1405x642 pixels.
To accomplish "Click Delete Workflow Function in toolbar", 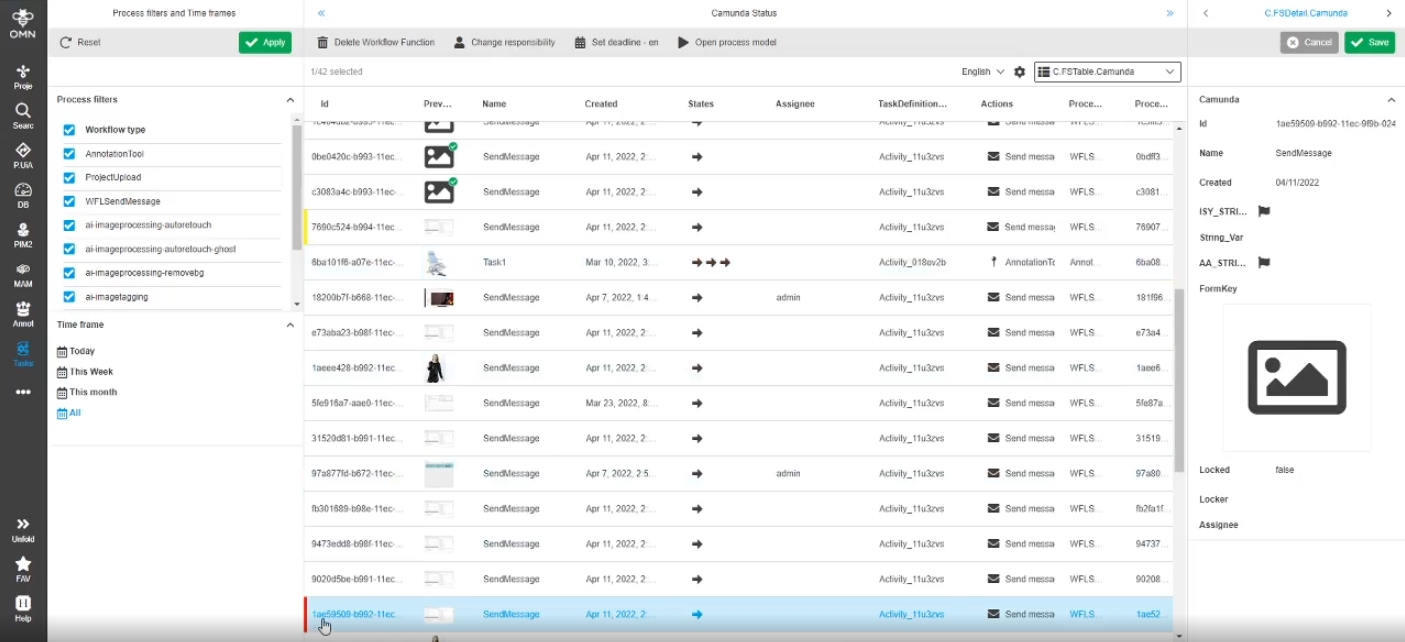I will pos(376,42).
